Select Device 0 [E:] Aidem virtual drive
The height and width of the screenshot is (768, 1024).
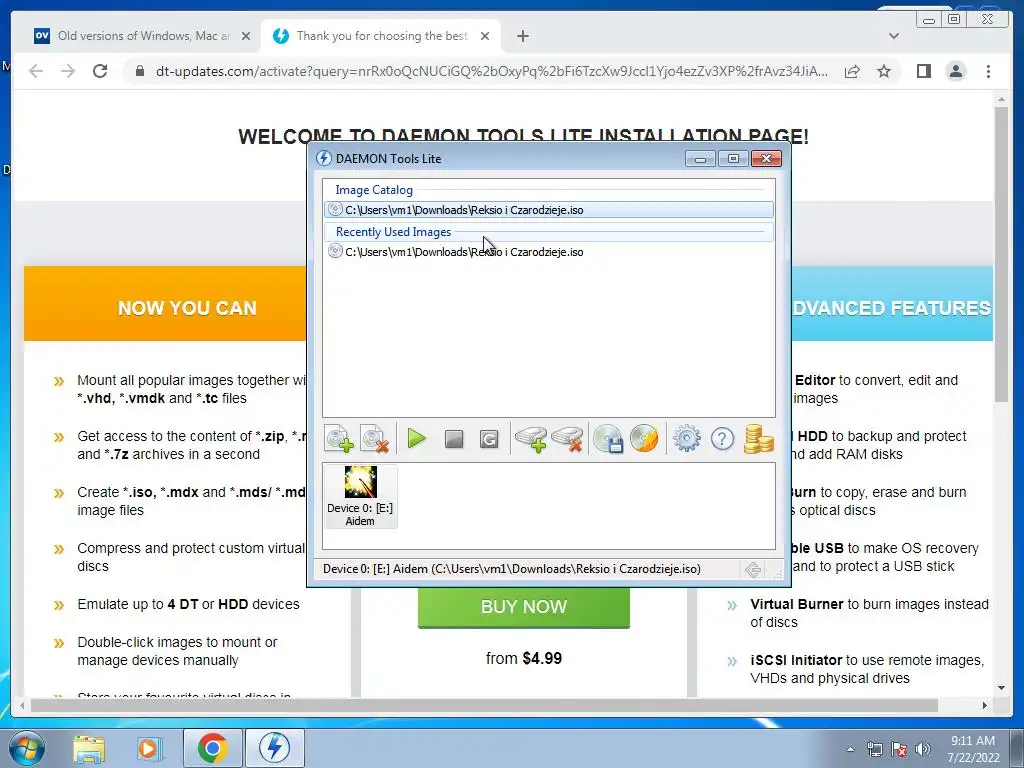[360, 496]
